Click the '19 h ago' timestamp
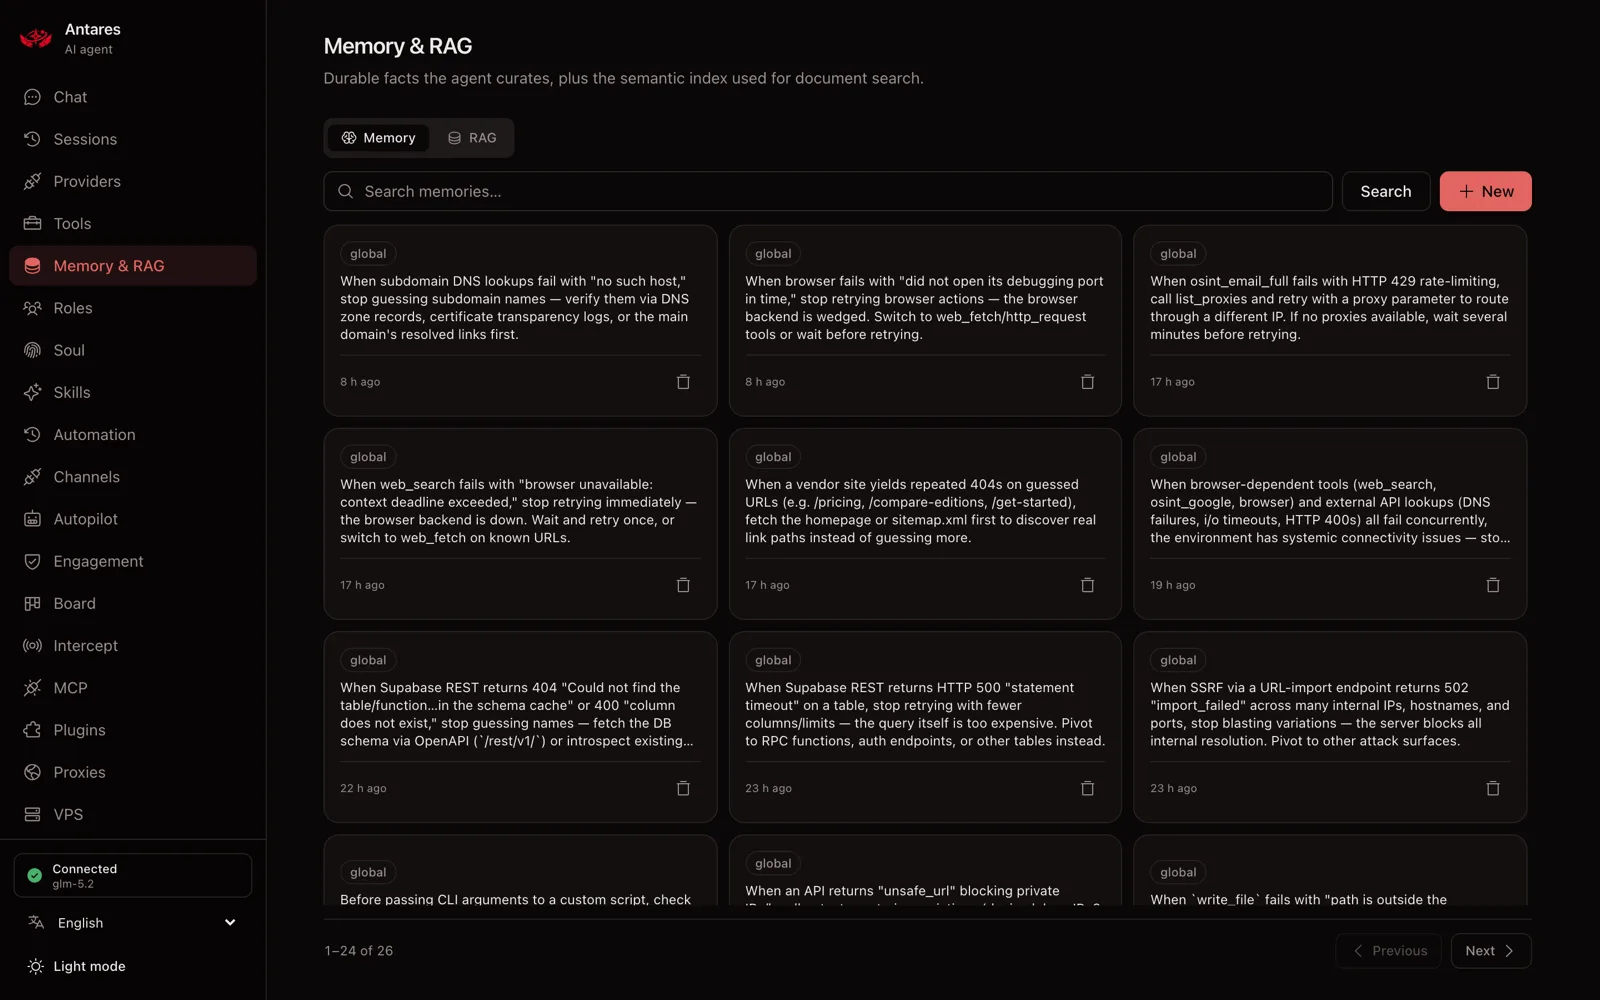This screenshot has width=1600, height=1000. [x=1173, y=585]
